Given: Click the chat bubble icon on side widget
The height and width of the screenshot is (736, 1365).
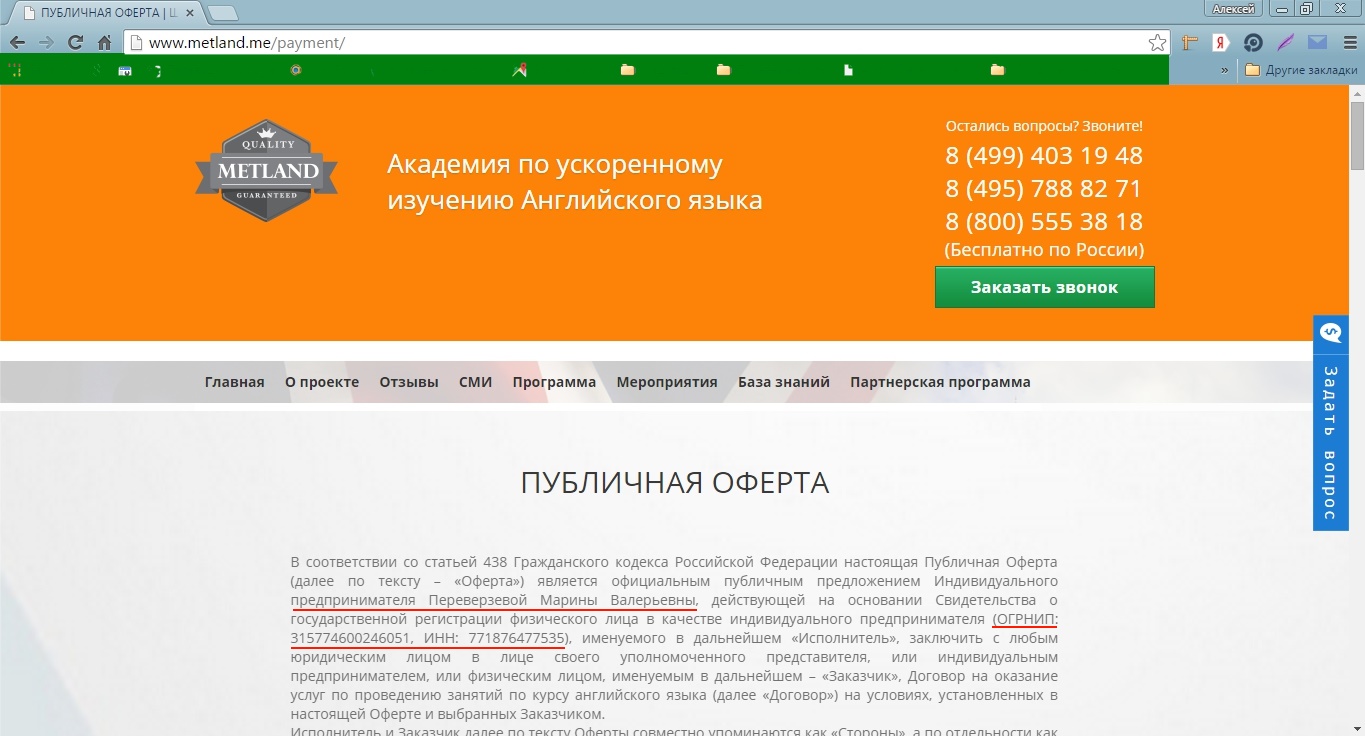Looking at the screenshot, I should tap(1330, 333).
